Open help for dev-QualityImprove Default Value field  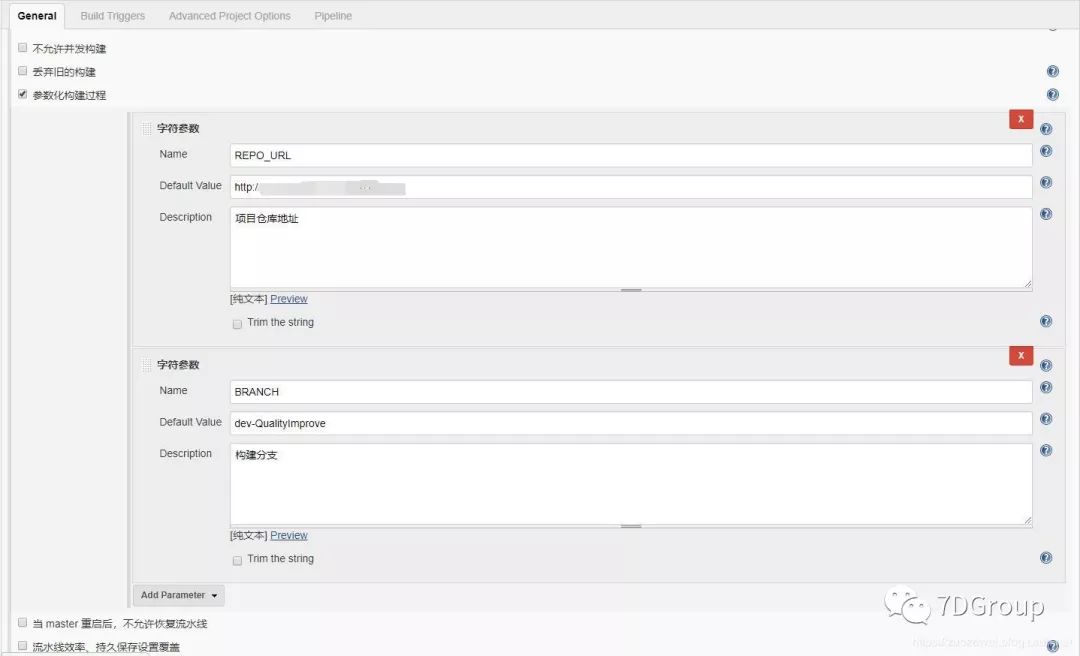pos(1046,418)
